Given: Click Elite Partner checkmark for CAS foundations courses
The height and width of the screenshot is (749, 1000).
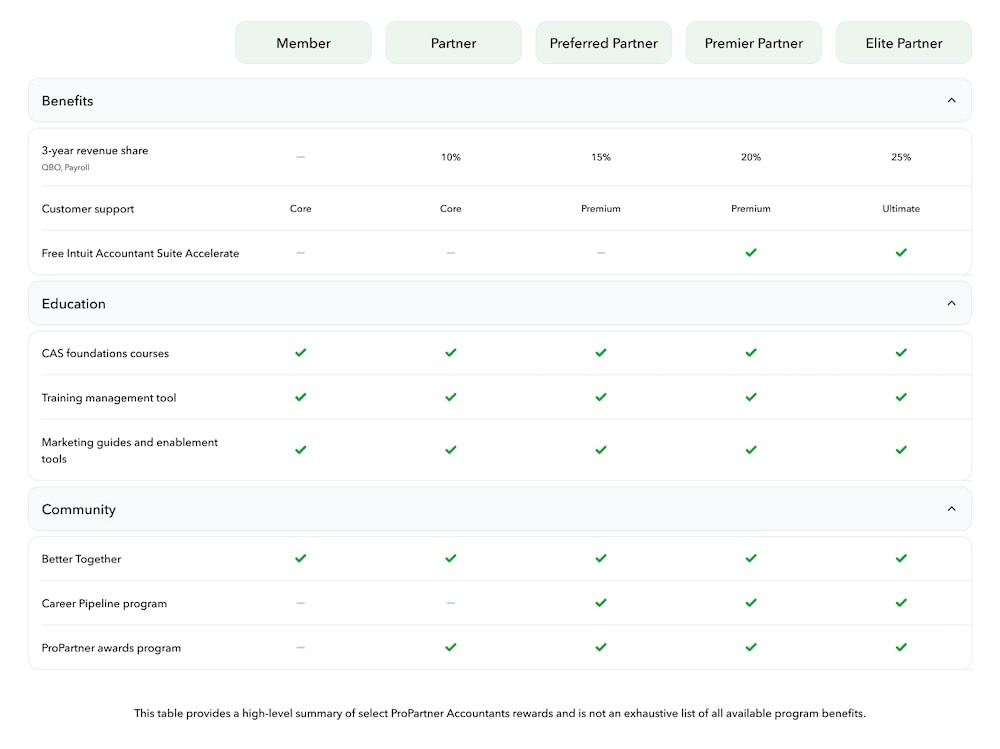Looking at the screenshot, I should click(901, 353).
